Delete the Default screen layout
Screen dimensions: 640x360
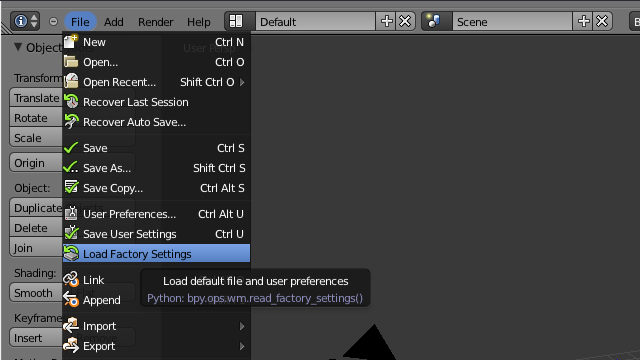(405, 21)
